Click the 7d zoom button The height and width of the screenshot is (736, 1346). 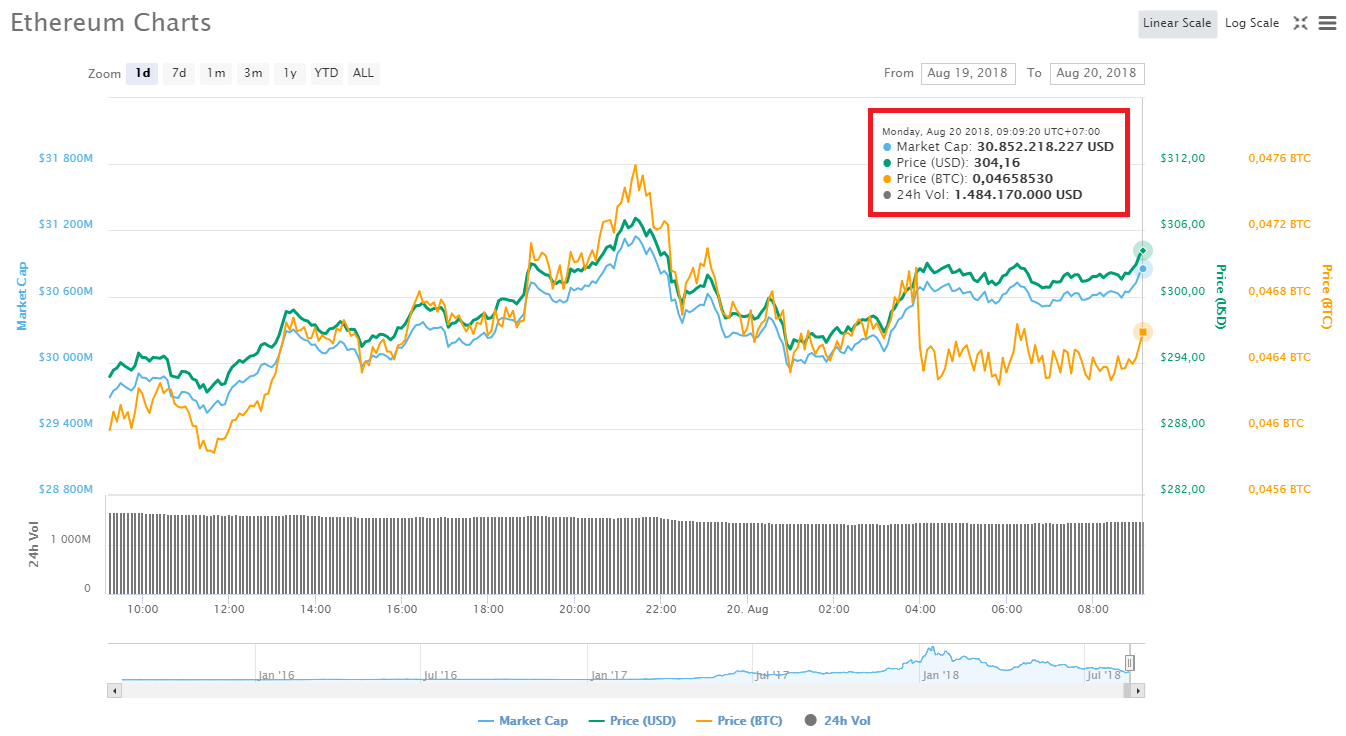pos(178,72)
